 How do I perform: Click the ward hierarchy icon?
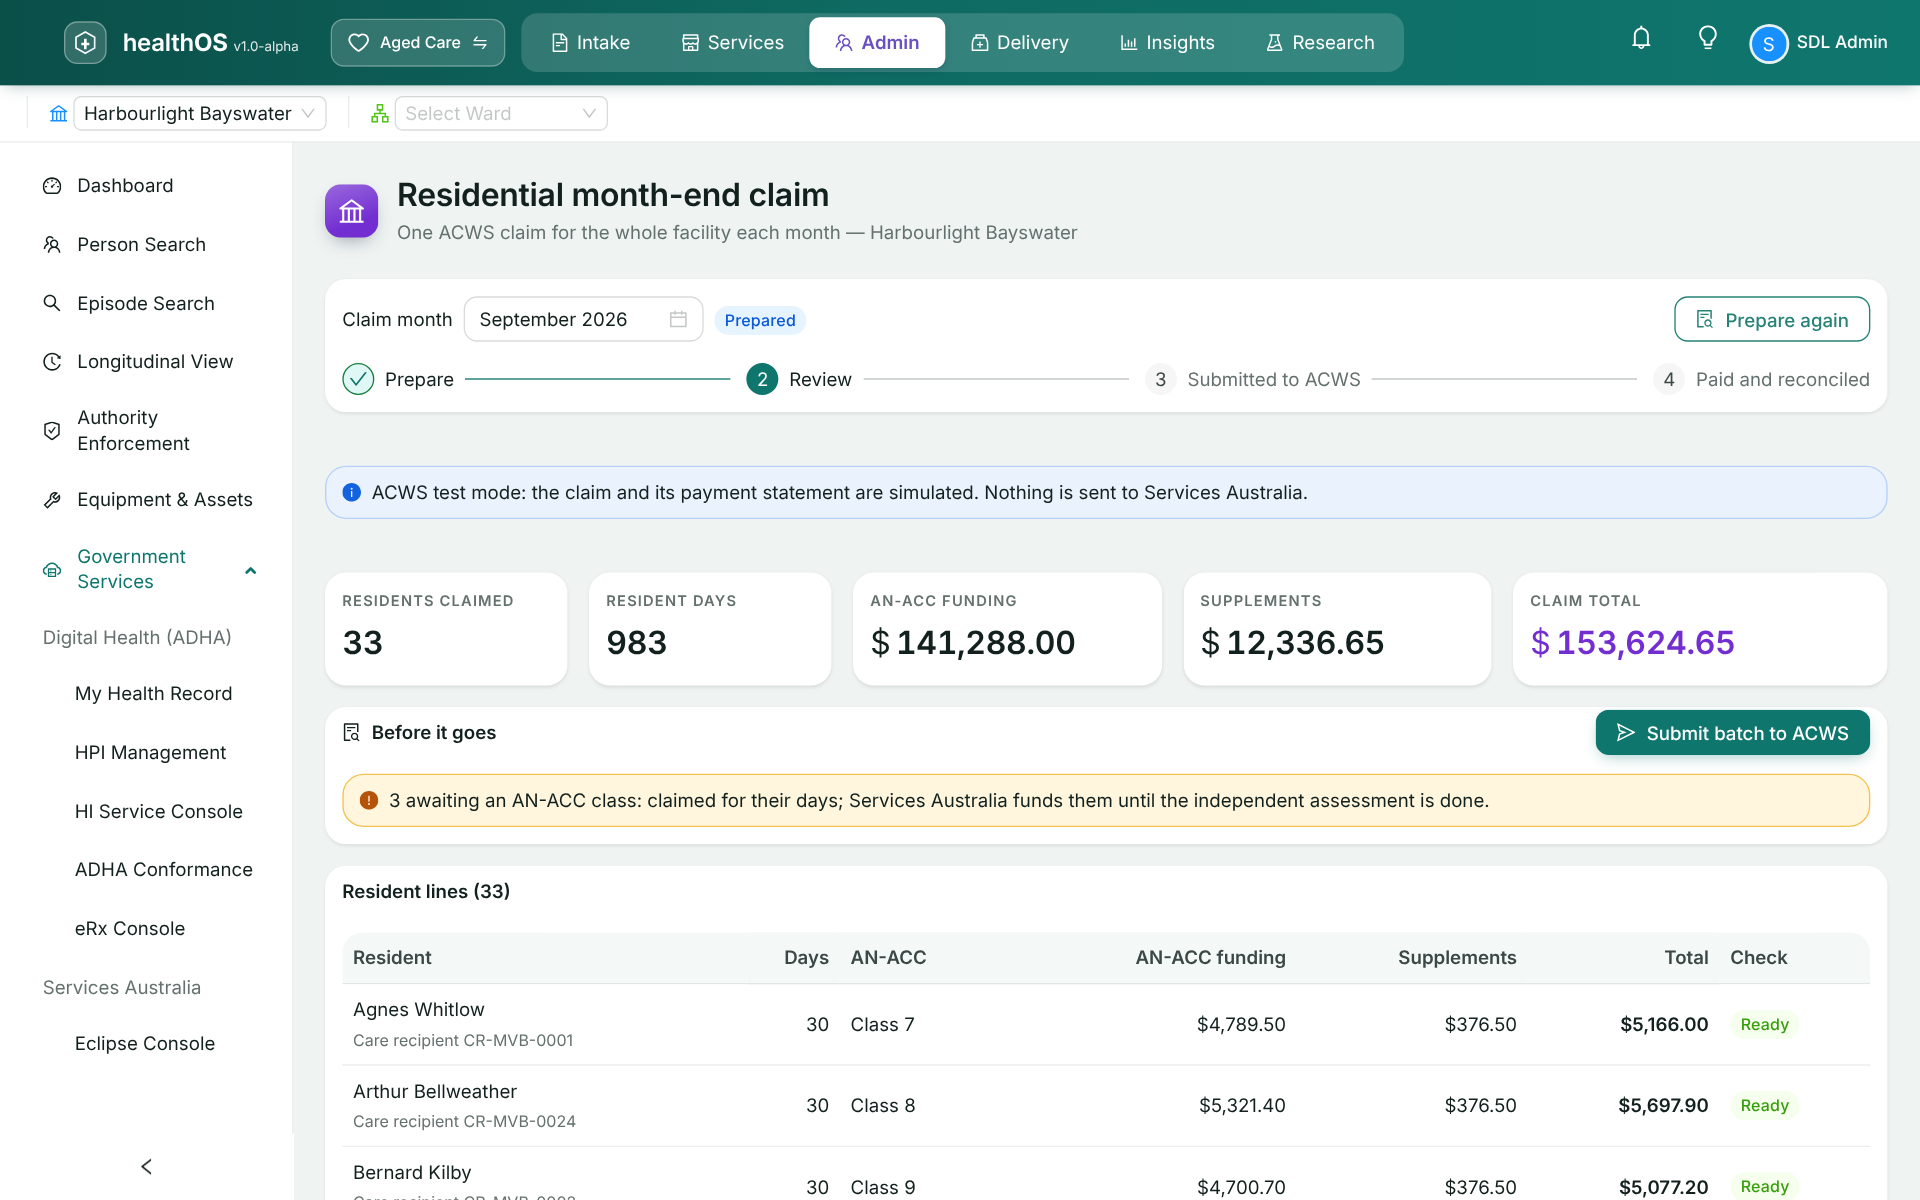coord(380,114)
